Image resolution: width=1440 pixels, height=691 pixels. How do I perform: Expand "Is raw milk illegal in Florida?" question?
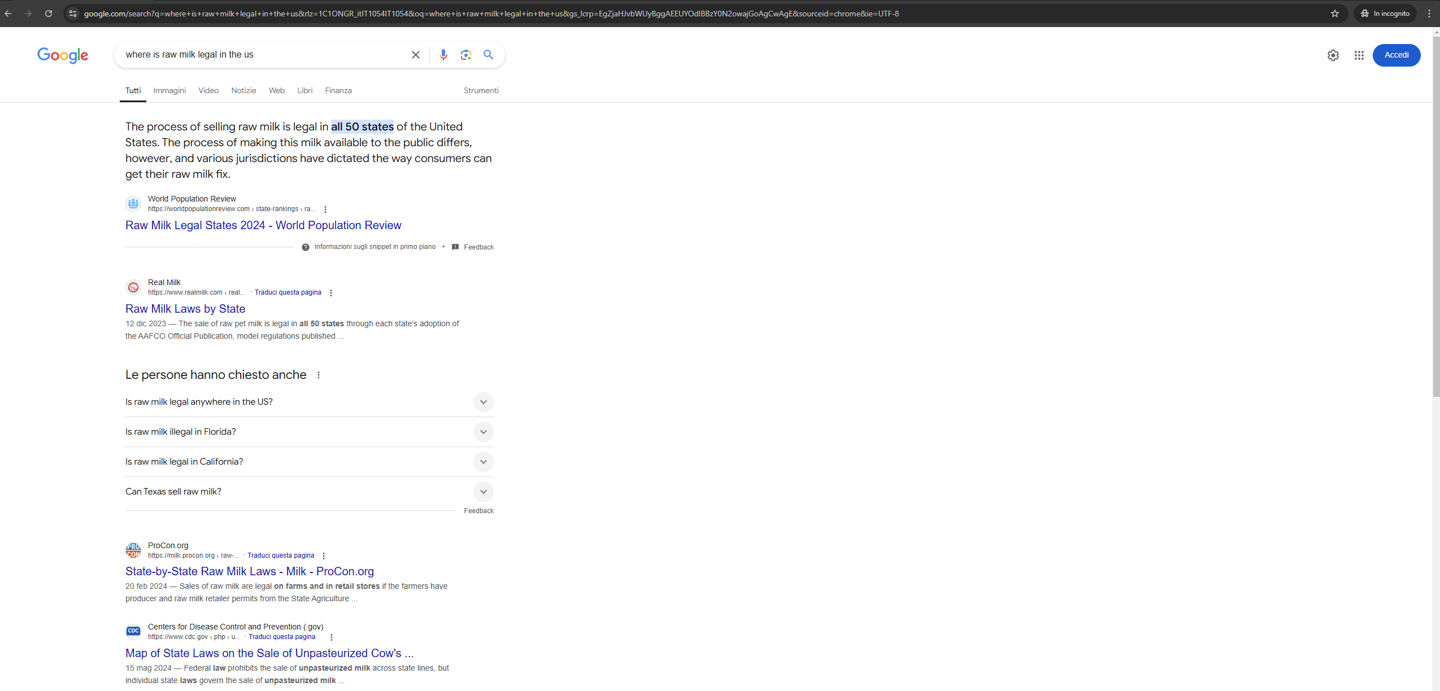483,432
